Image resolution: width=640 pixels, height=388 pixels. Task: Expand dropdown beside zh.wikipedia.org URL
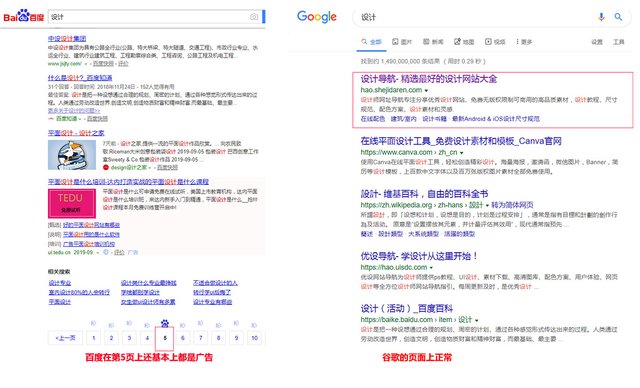[487, 205]
